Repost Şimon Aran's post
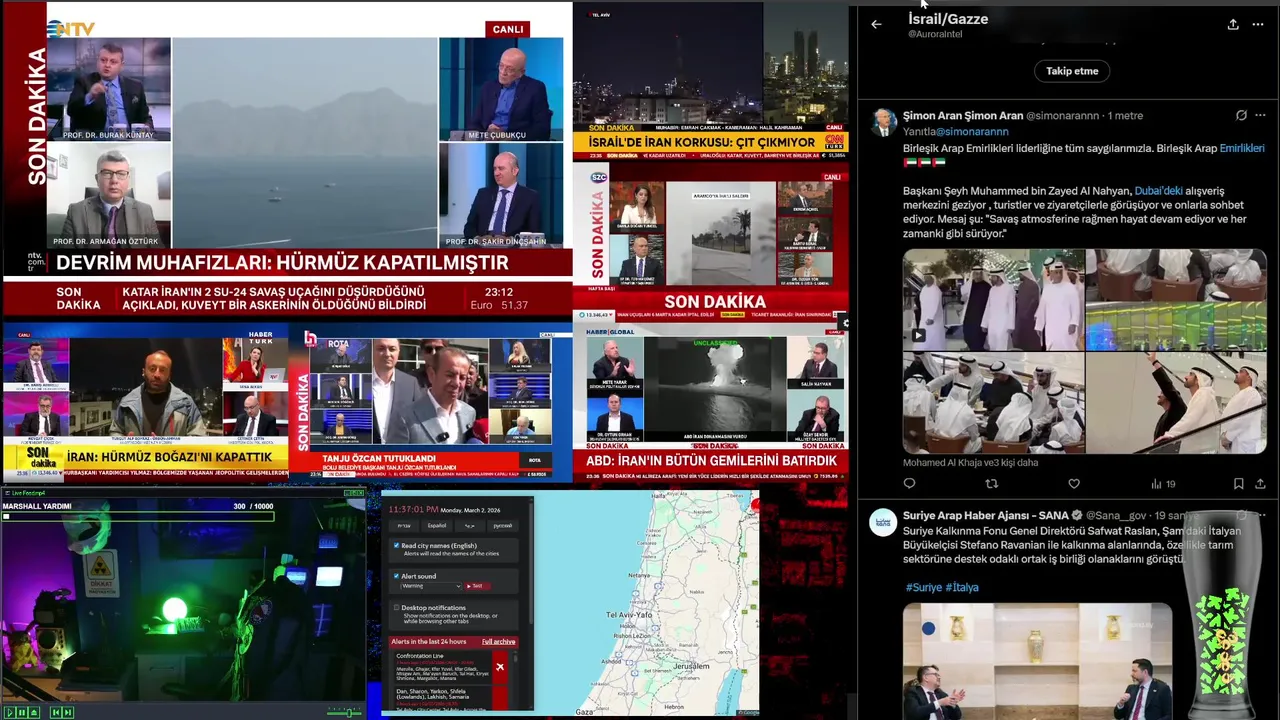Image resolution: width=1280 pixels, height=720 pixels. pos(991,484)
